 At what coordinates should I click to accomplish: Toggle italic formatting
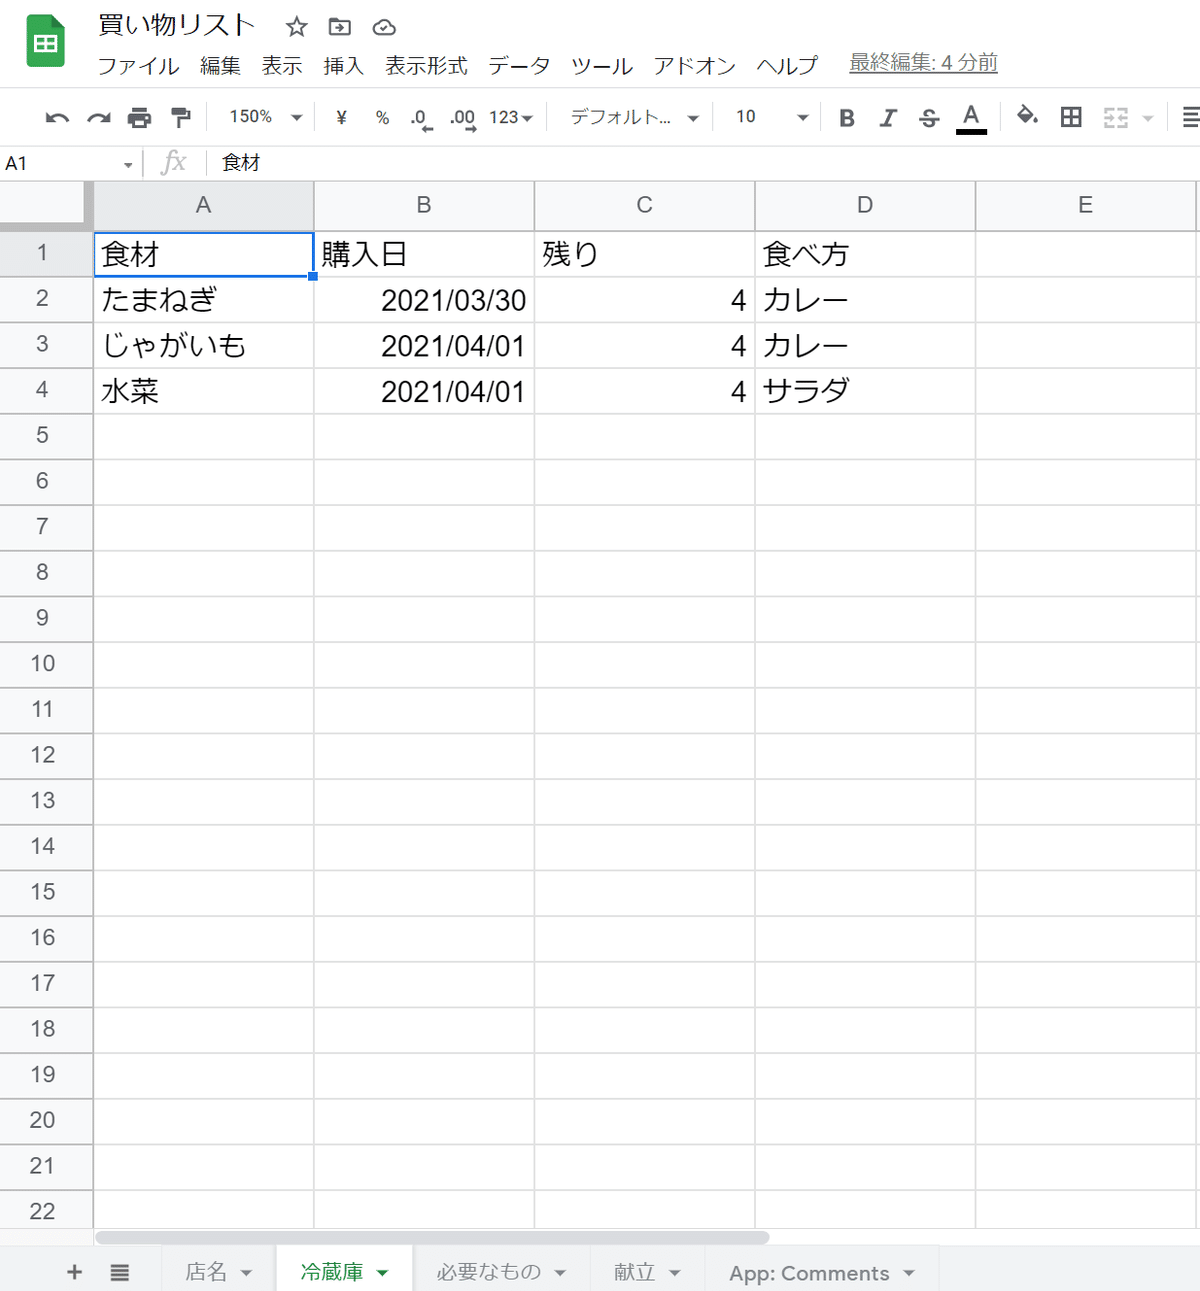click(x=888, y=118)
